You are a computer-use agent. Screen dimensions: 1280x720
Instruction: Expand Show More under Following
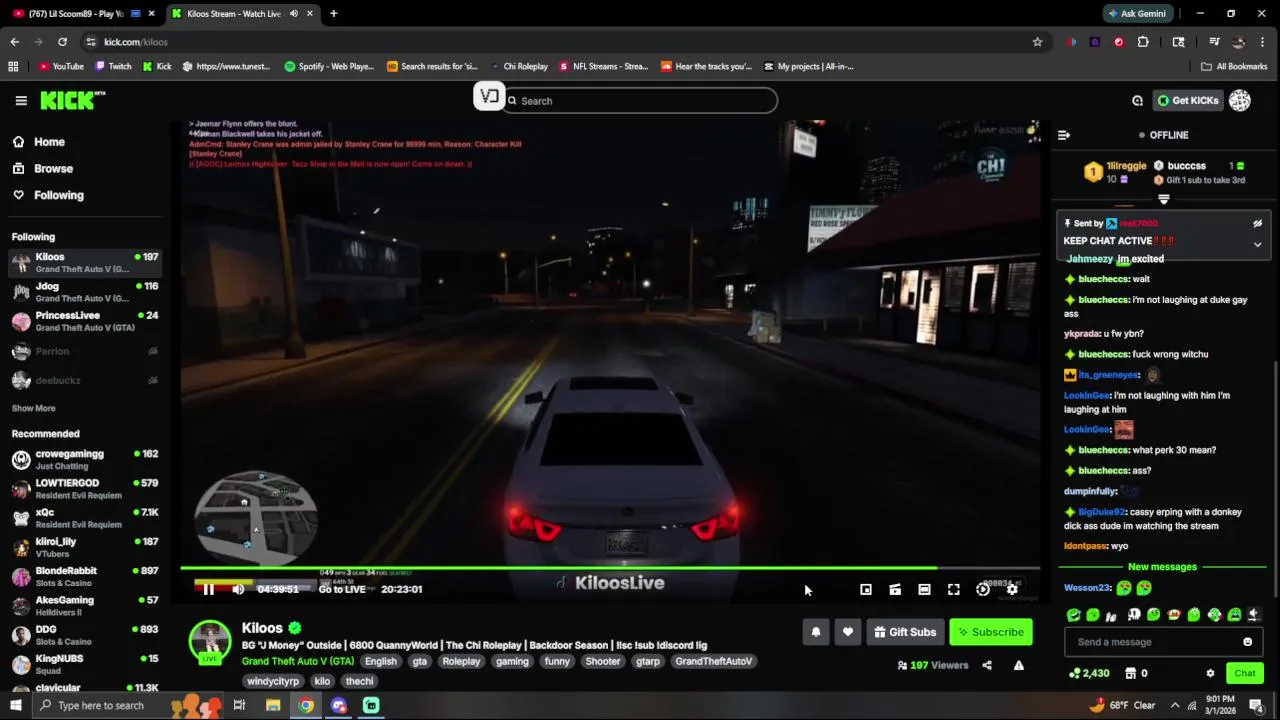click(x=33, y=408)
